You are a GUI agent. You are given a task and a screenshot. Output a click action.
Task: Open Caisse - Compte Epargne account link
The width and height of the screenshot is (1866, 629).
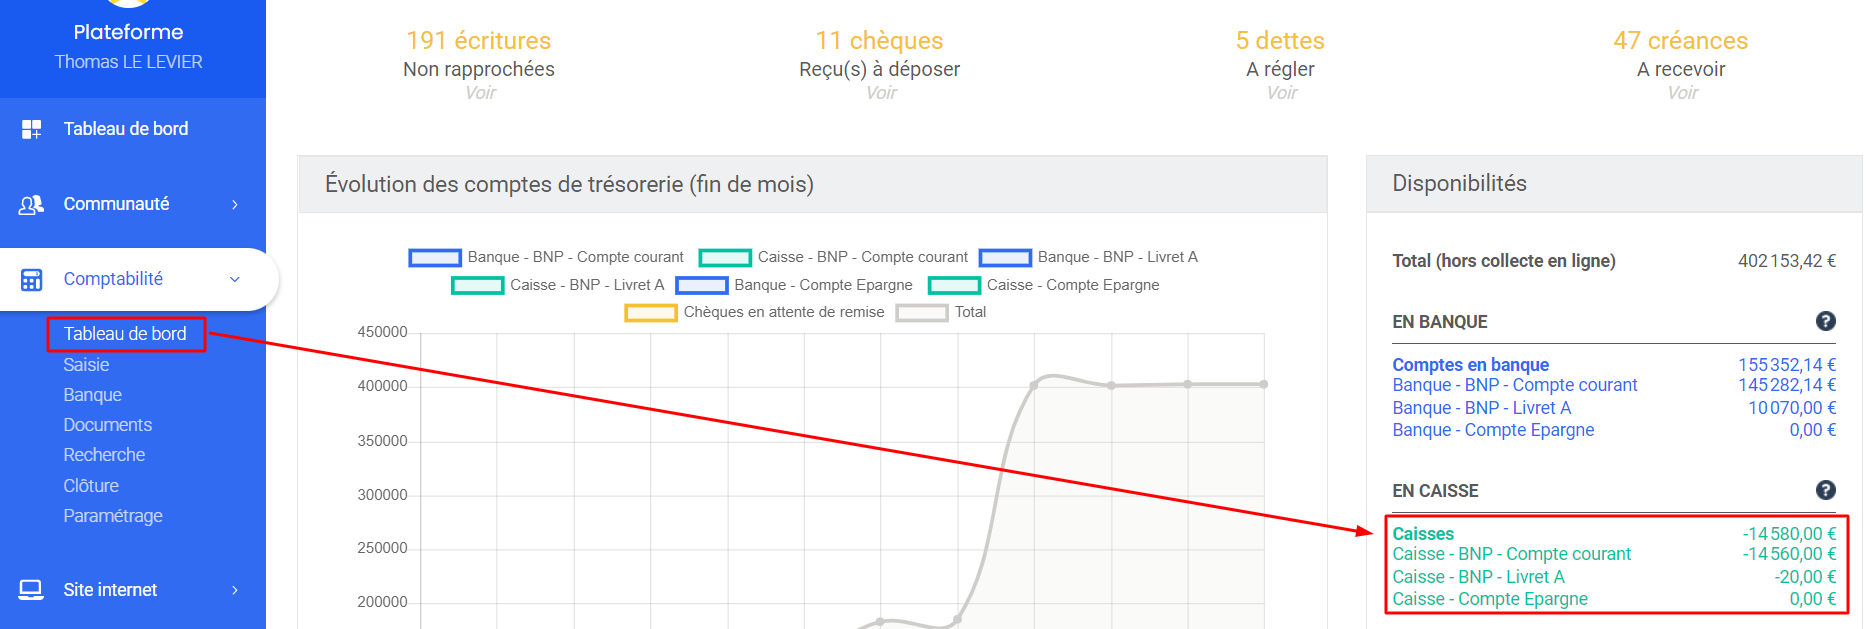(x=1490, y=599)
